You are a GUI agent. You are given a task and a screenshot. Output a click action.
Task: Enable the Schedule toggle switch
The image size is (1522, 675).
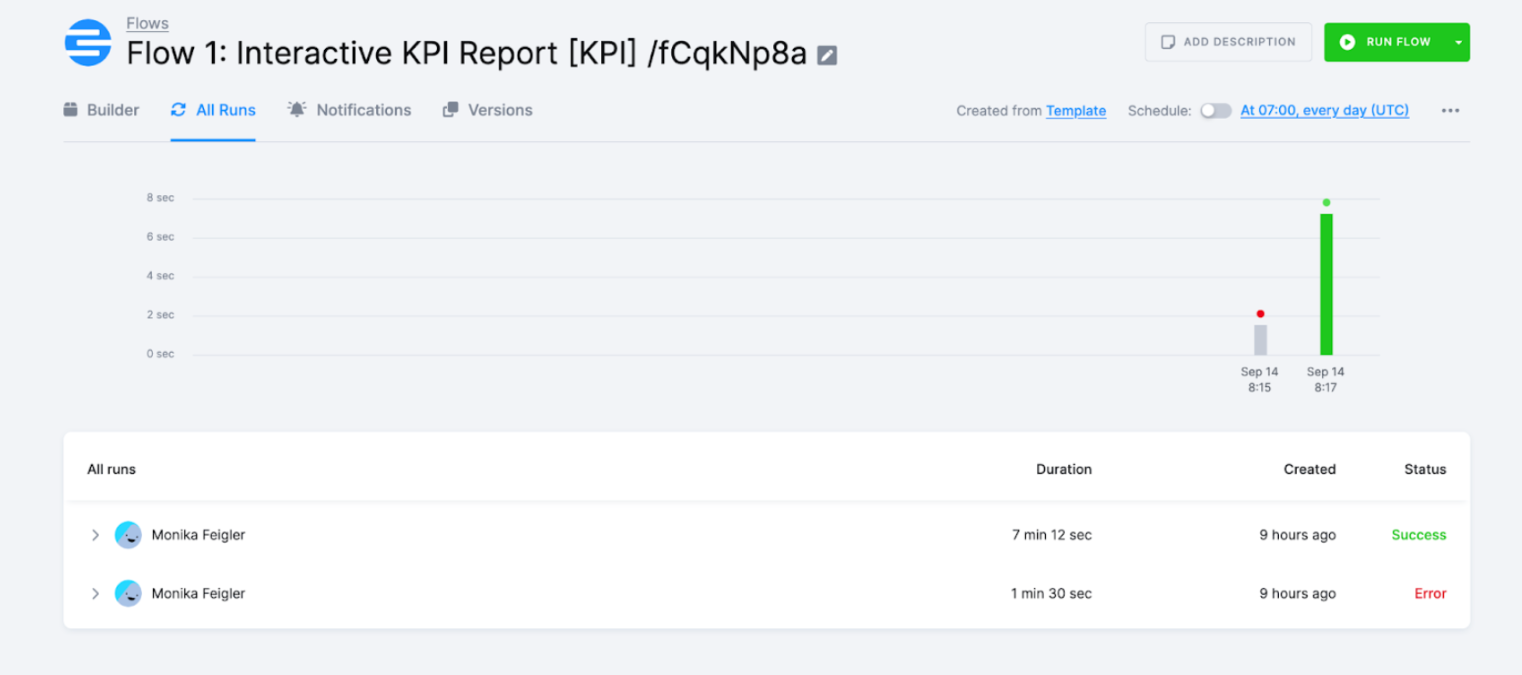(x=1216, y=111)
